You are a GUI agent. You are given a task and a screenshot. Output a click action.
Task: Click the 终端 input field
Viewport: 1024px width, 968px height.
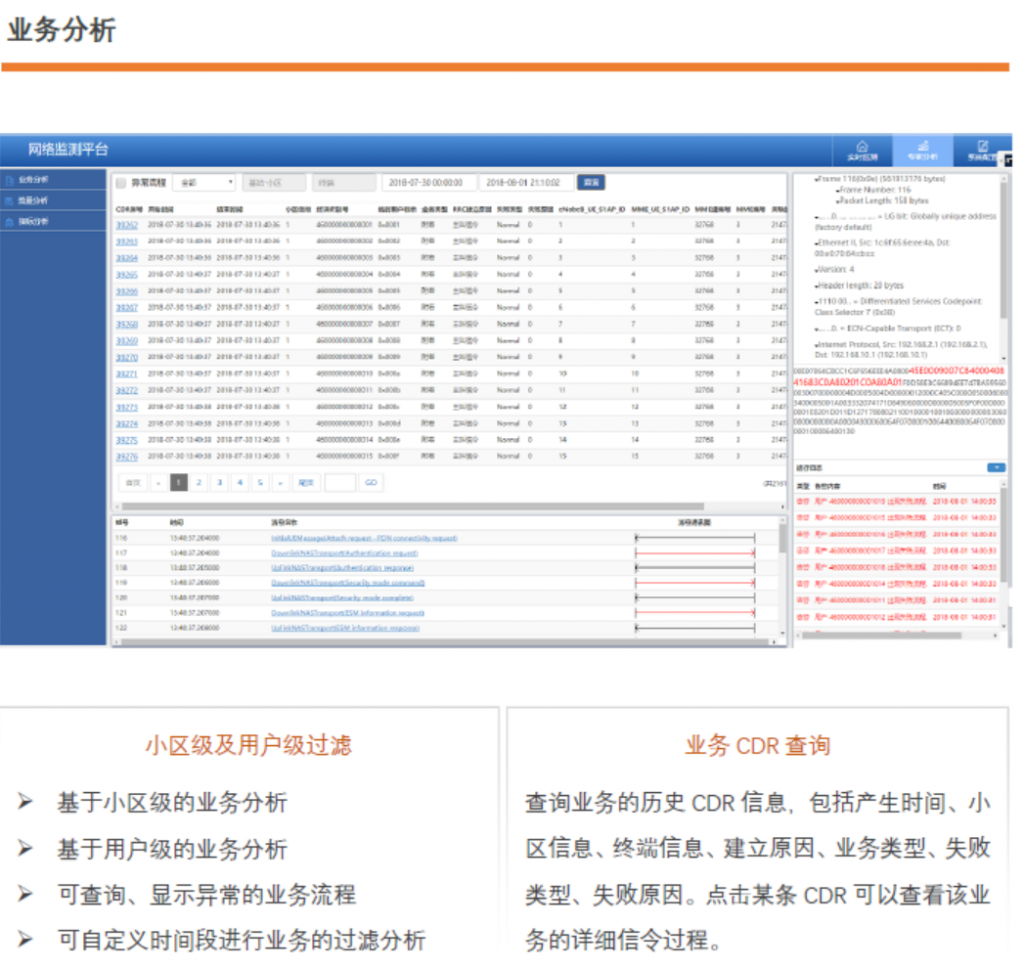point(344,183)
